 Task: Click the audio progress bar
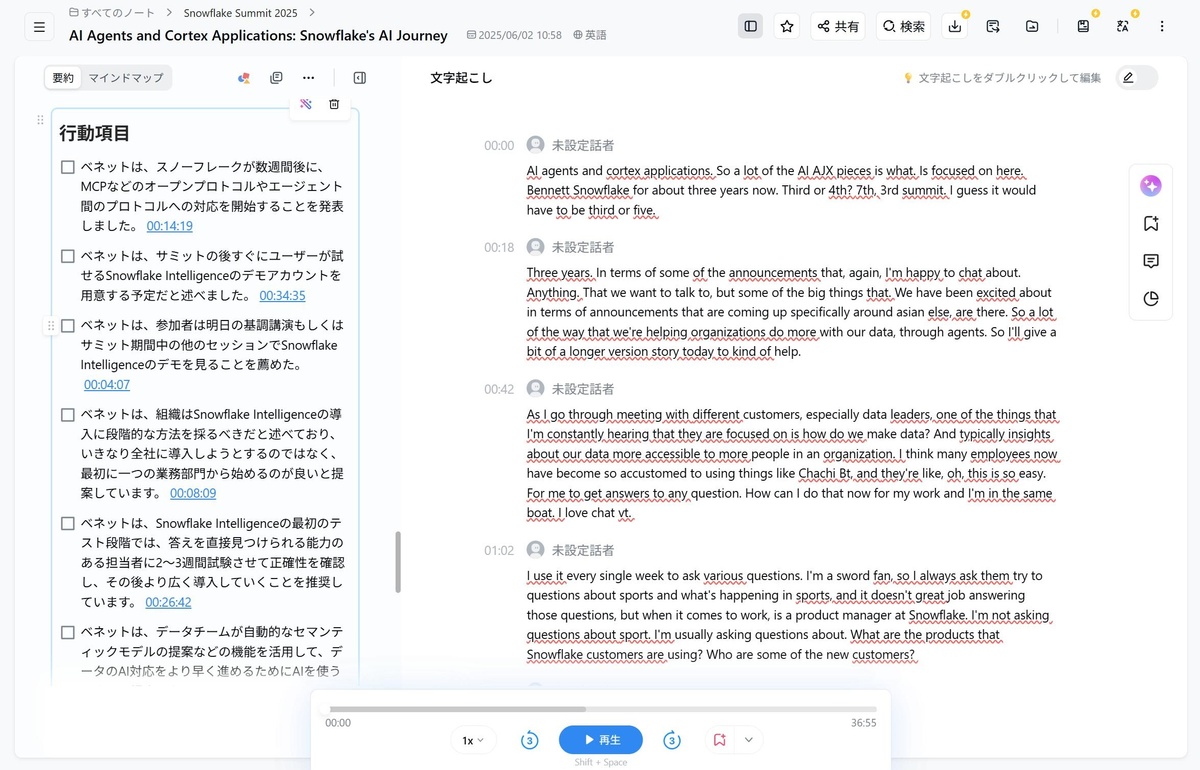point(601,710)
